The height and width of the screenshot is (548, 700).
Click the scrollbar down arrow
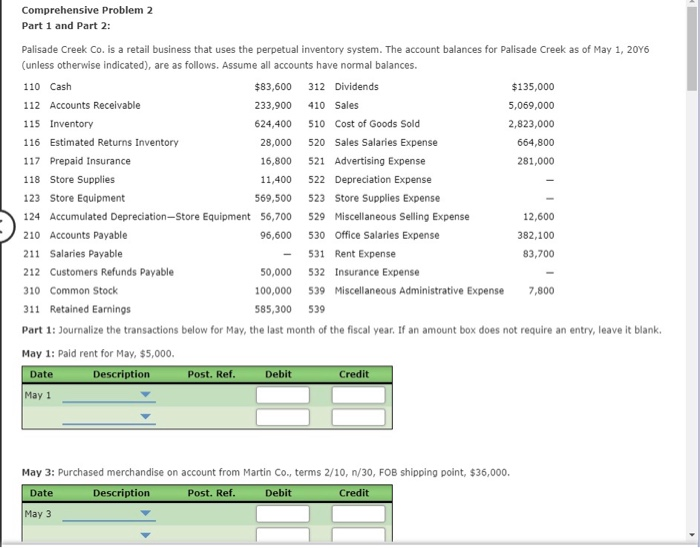pyautogui.click(x=692, y=535)
